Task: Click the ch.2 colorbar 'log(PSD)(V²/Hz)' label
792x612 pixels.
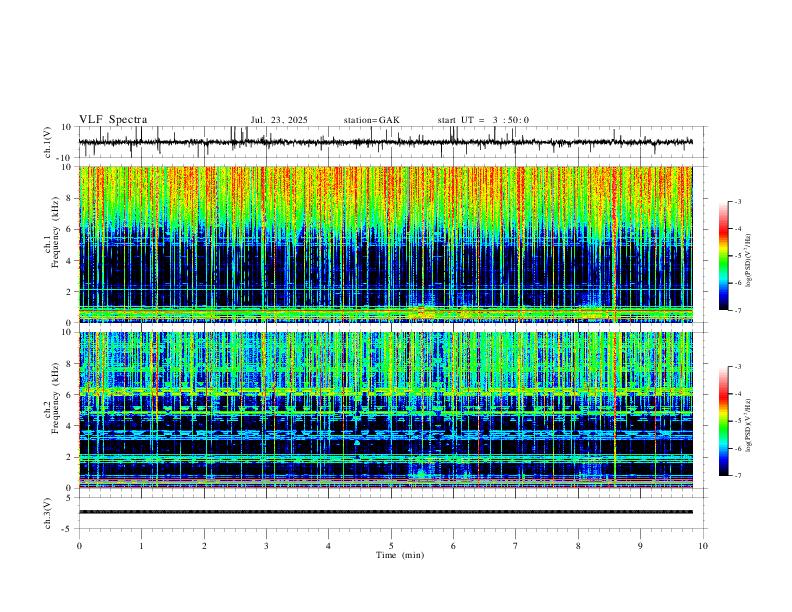Action: 749,425
